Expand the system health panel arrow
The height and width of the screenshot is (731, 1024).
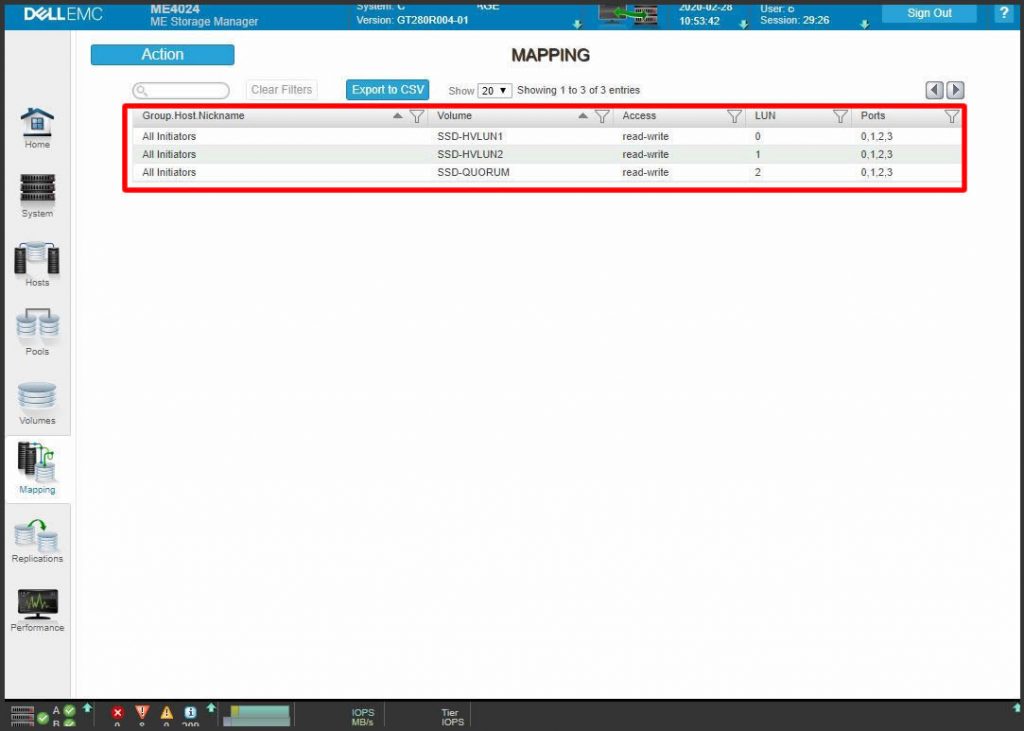coord(88,707)
